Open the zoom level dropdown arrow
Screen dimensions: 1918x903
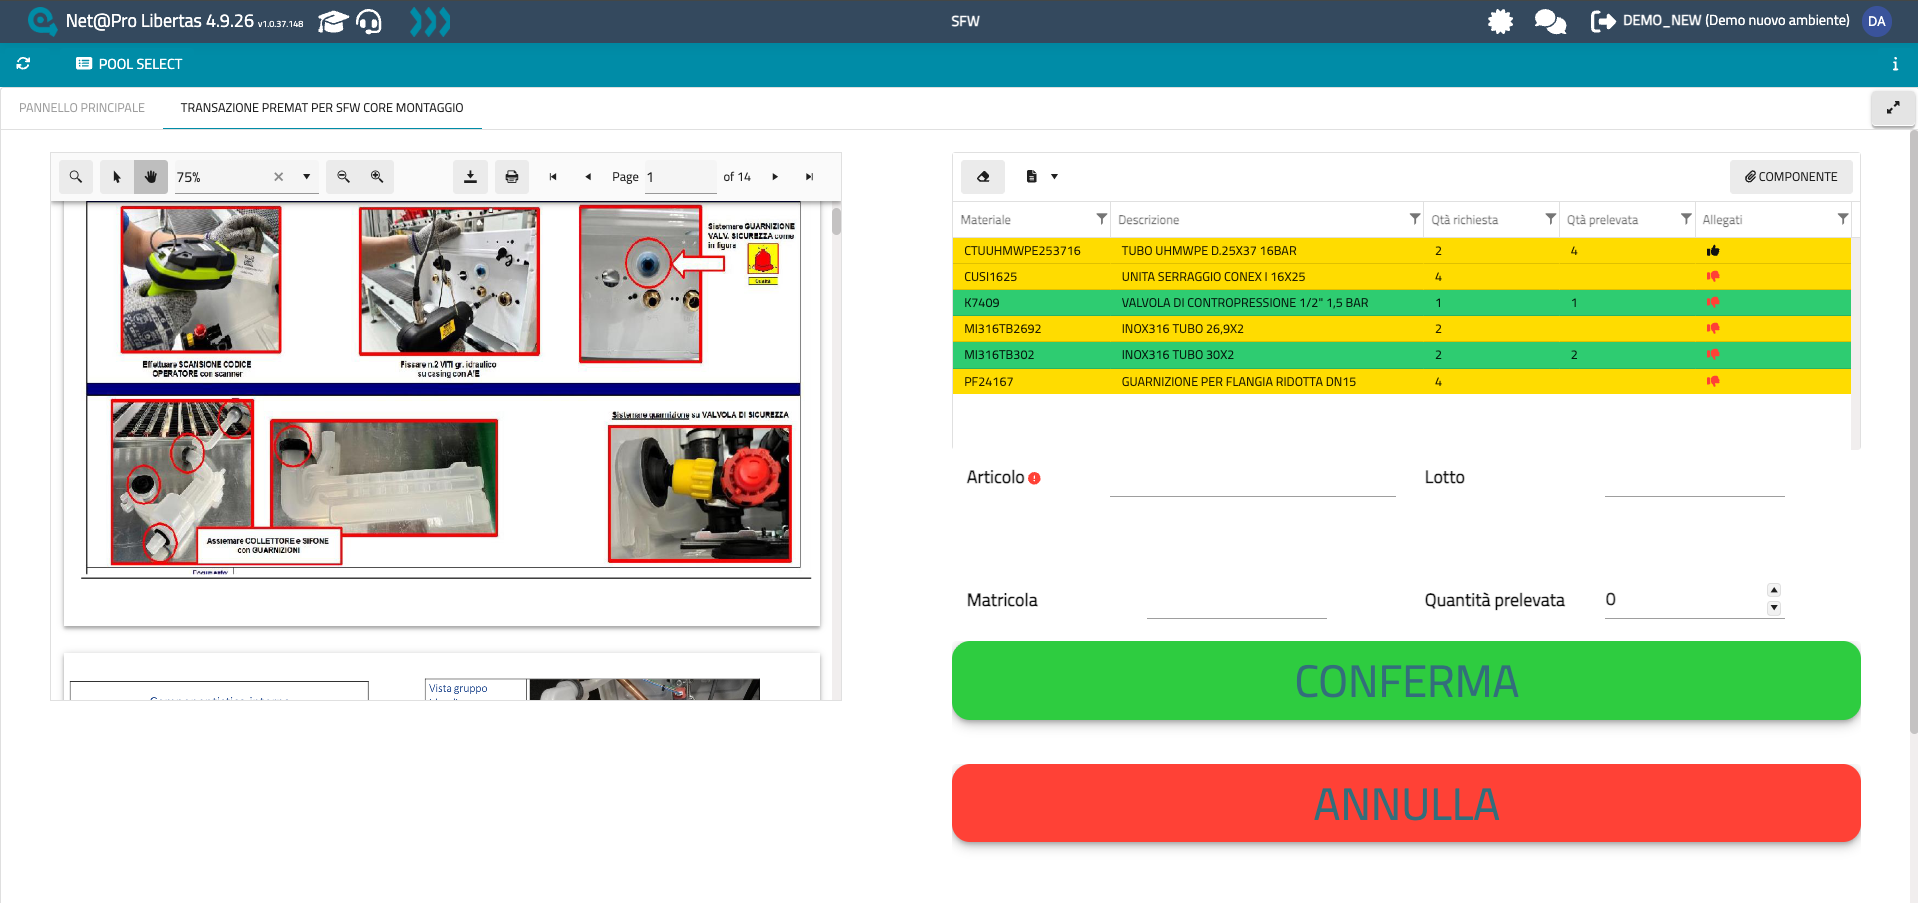[307, 177]
